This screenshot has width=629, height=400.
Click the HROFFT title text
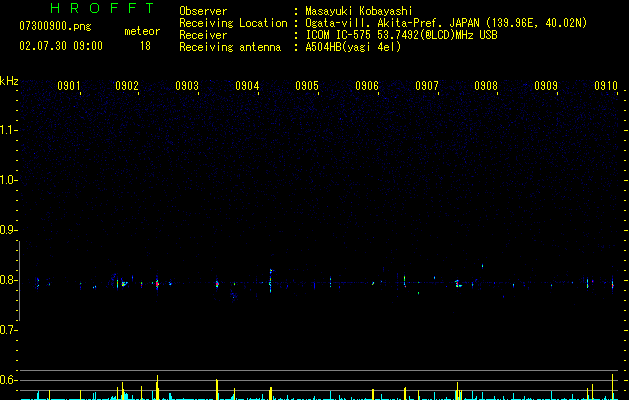coord(103,8)
